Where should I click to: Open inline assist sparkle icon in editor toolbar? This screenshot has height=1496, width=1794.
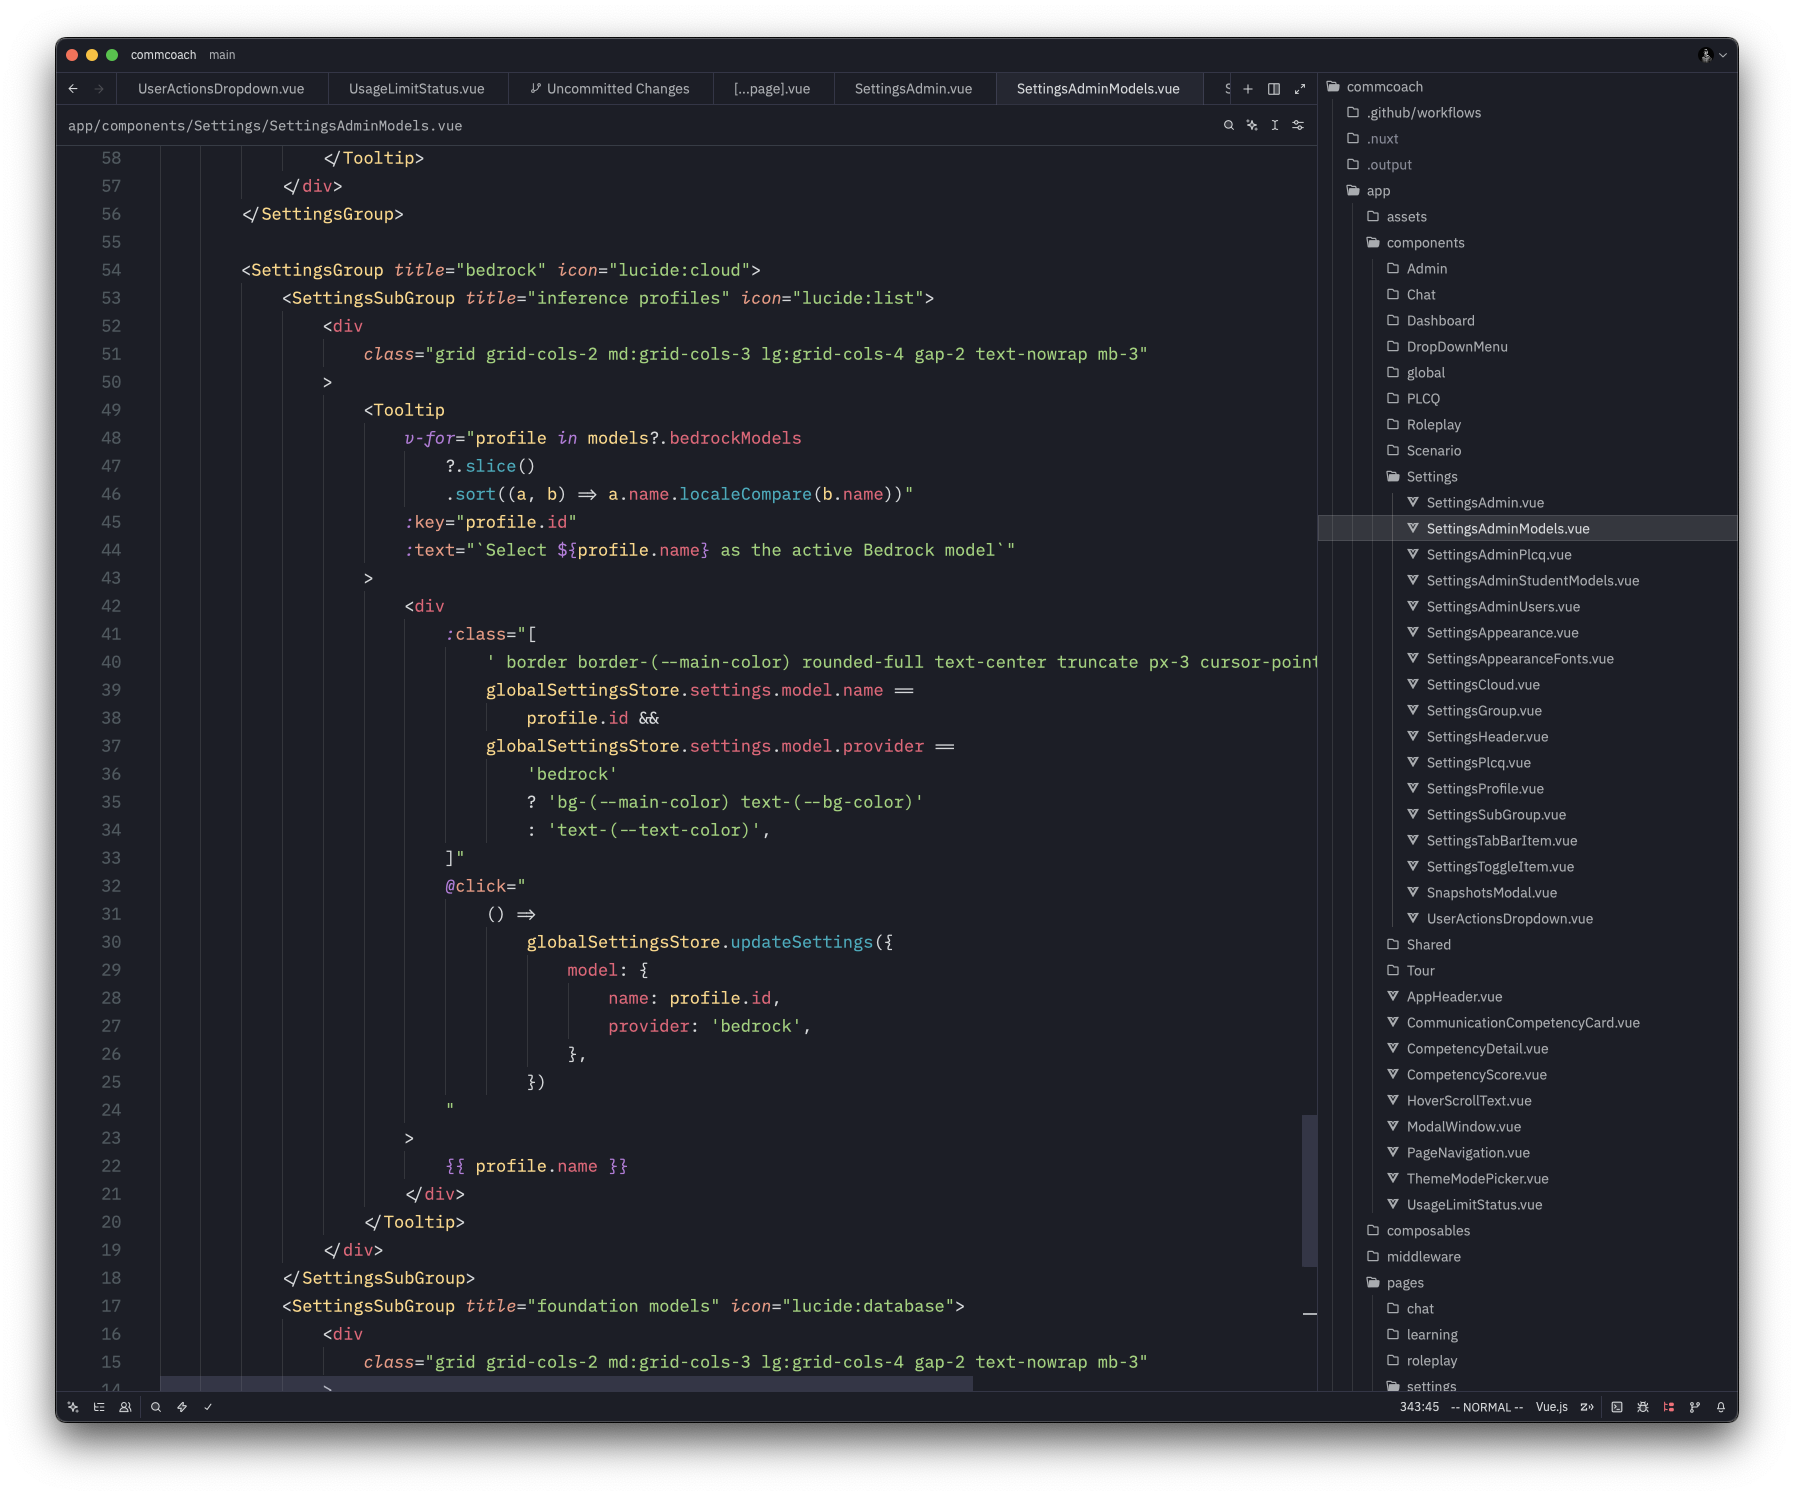coord(1252,125)
